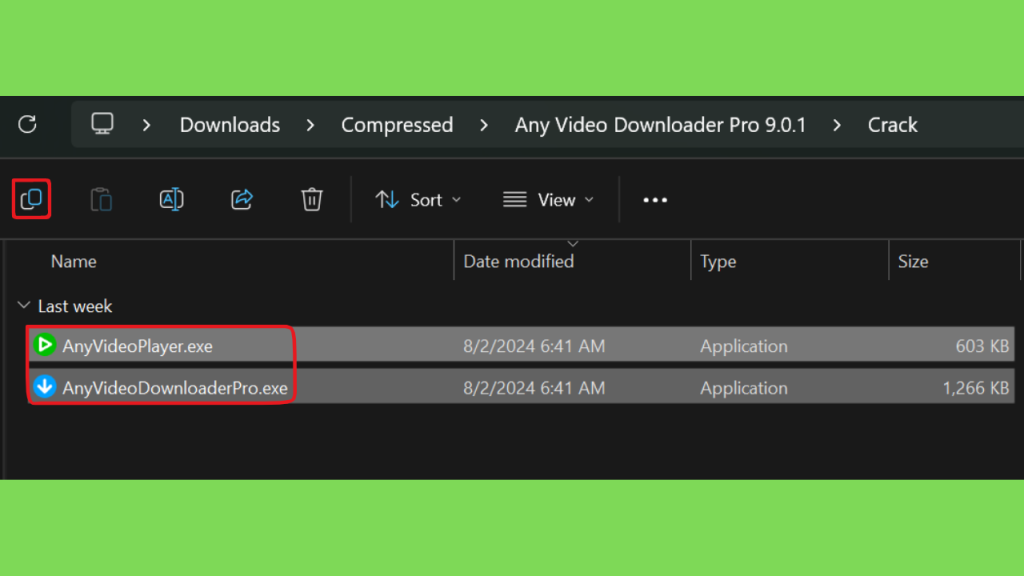Click the AnyVideoDownloaderPro.exe blue arrow icon
The height and width of the screenshot is (576, 1024).
45,387
